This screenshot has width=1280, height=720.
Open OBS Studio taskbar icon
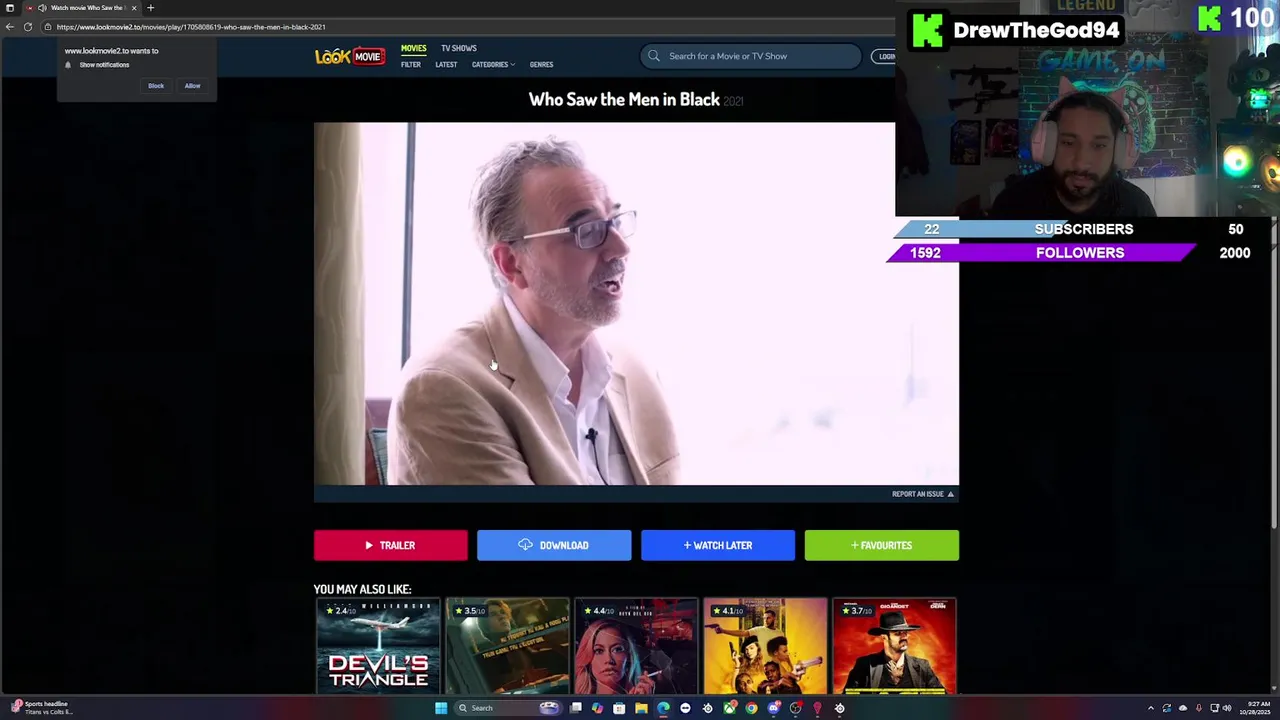pyautogui.click(x=795, y=708)
